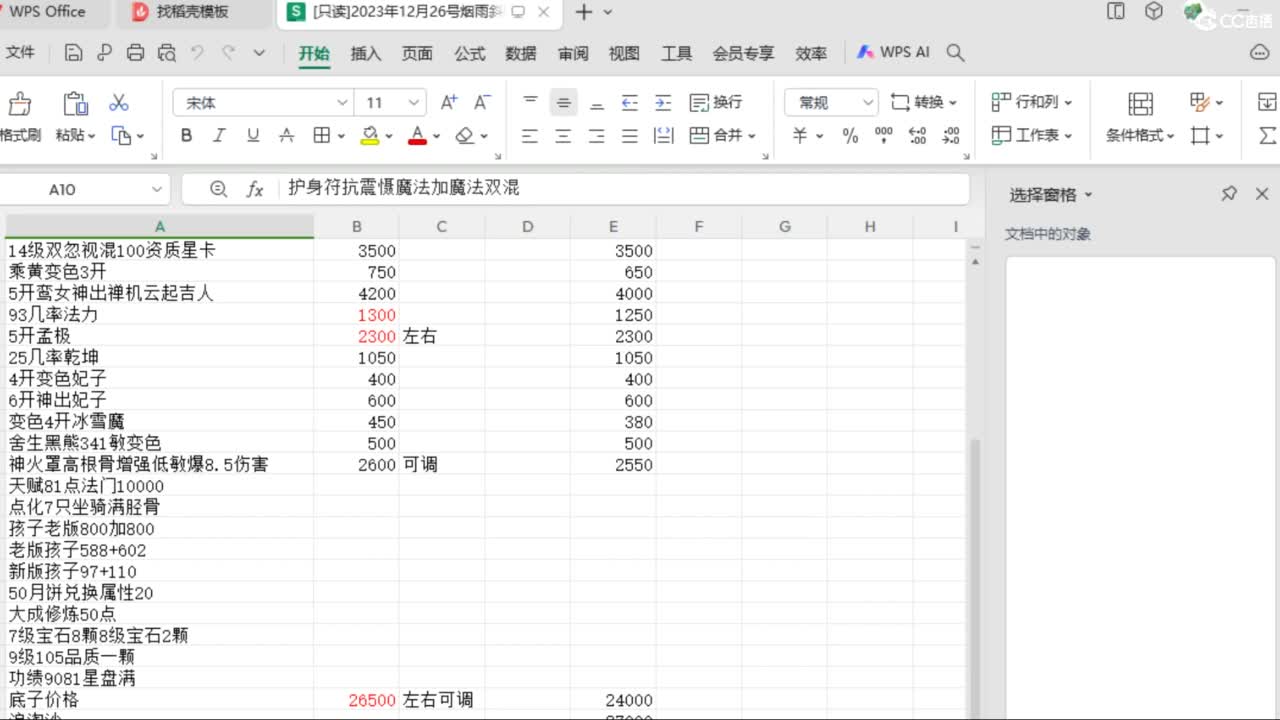Click the search magnifier next to WPS AI
Image resolution: width=1280 pixels, height=720 pixels.
(x=955, y=53)
